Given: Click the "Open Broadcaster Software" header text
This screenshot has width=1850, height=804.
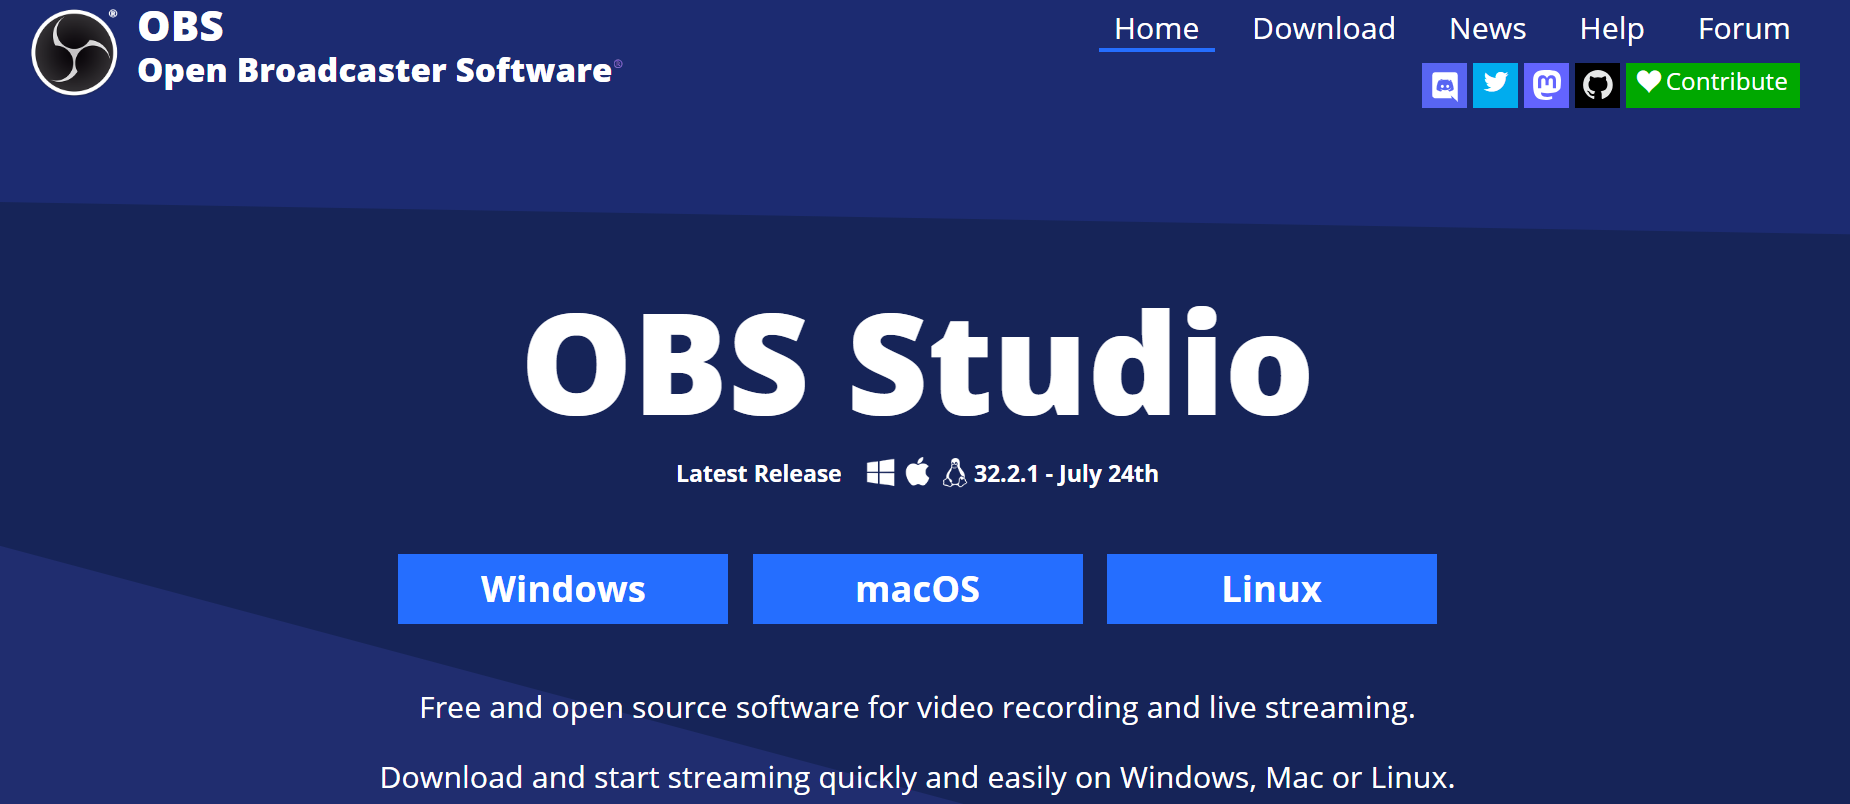Looking at the screenshot, I should (375, 71).
